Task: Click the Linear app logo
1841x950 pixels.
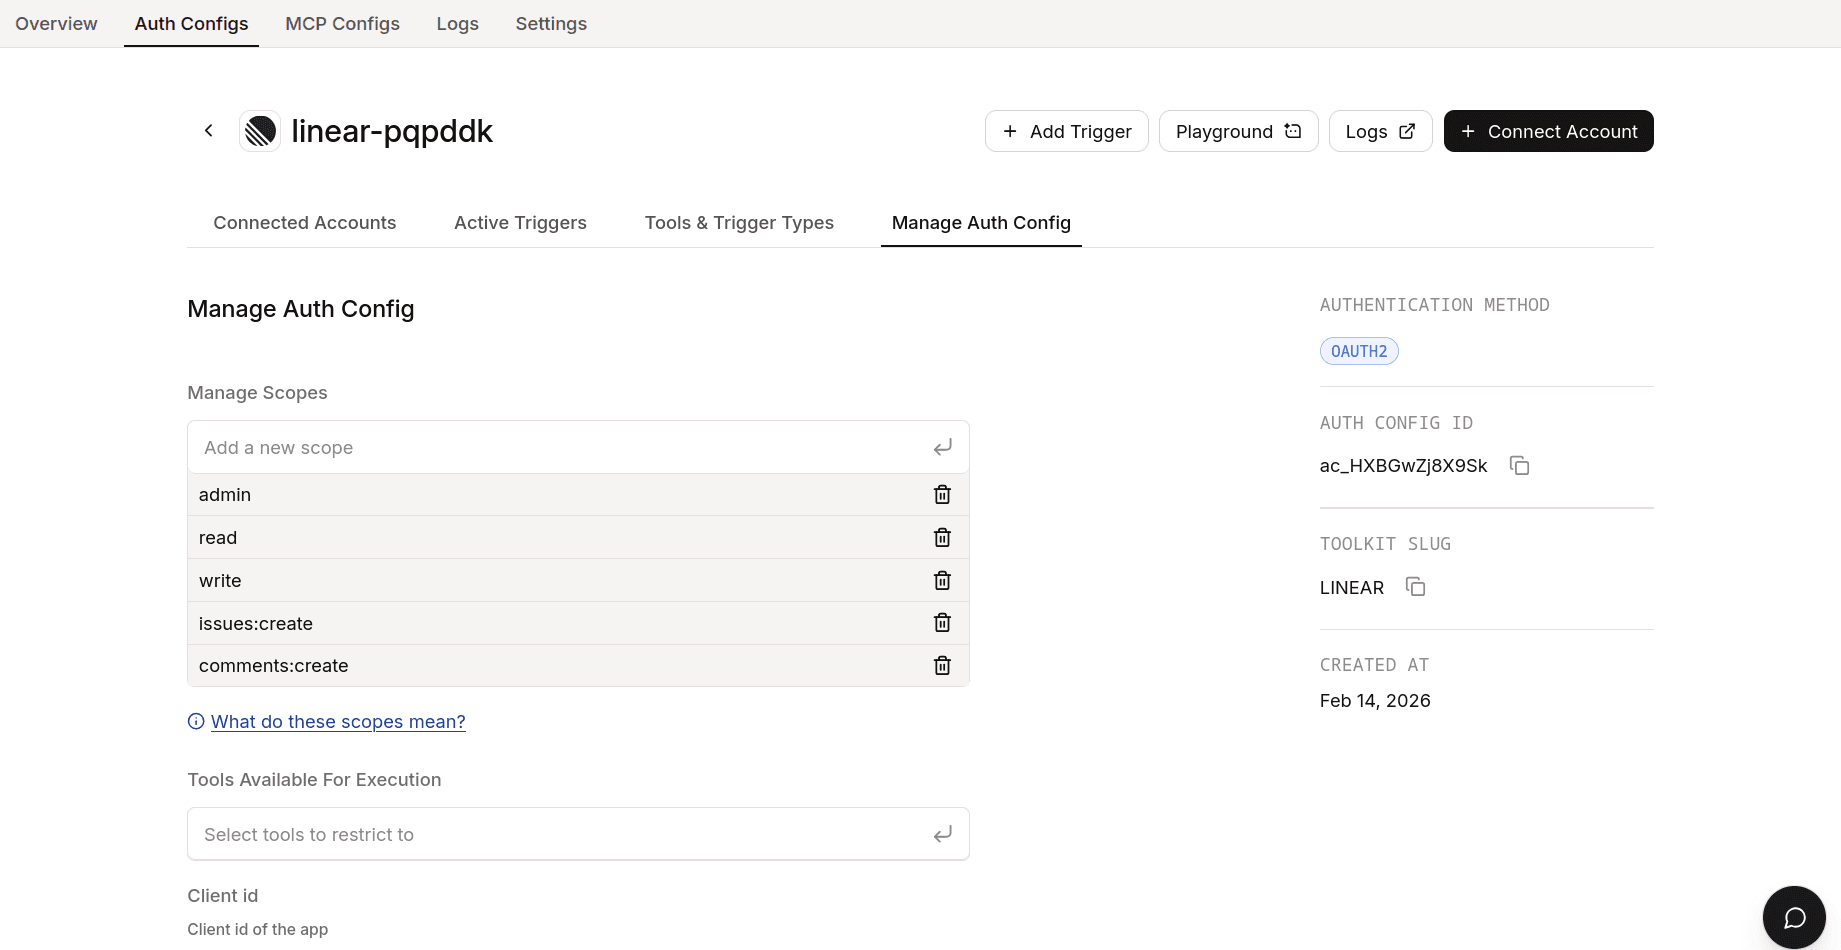Action: pos(260,131)
